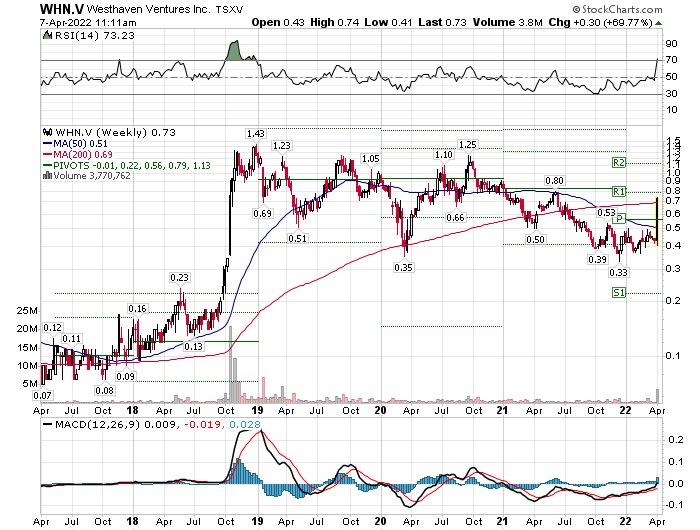Click the red MA(200) legend line marker

point(47,154)
